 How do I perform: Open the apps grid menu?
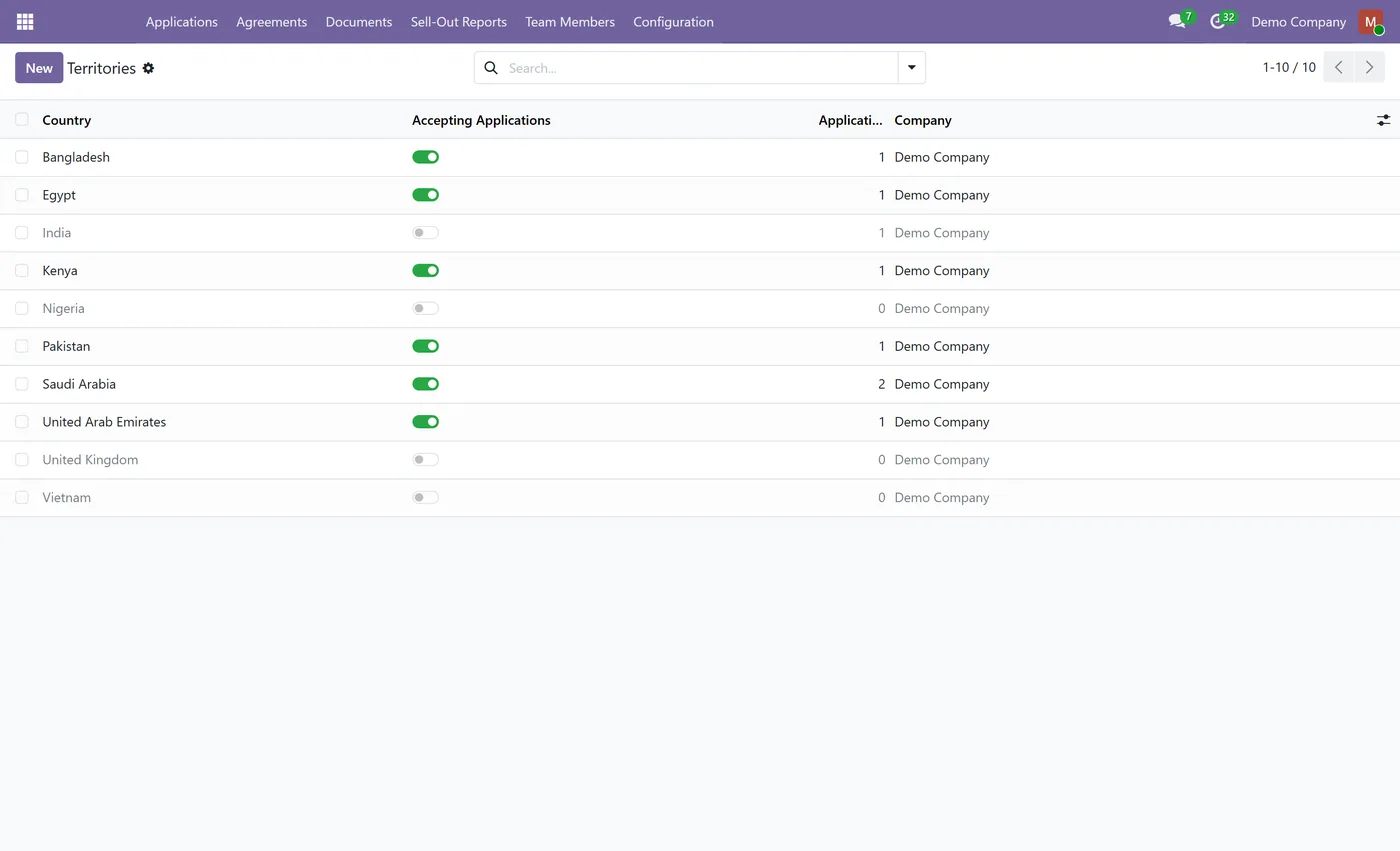(x=25, y=21)
